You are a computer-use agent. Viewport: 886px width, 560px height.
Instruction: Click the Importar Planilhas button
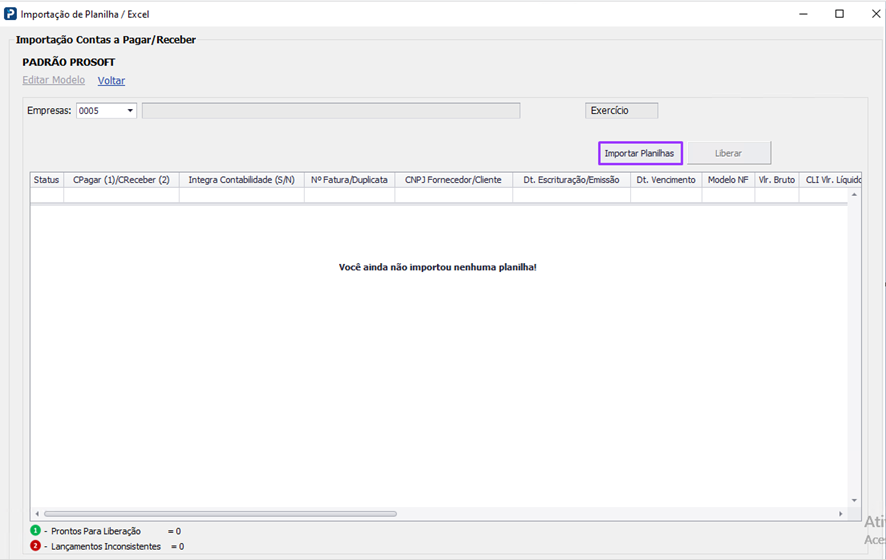pos(640,153)
